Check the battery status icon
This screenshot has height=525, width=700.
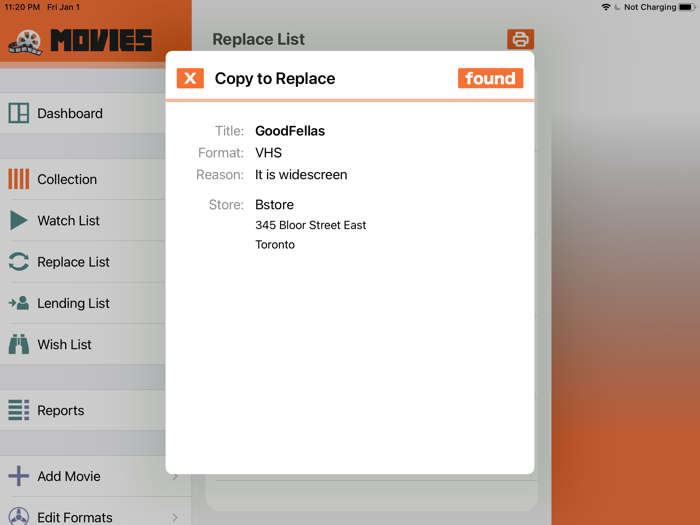tap(687, 7)
